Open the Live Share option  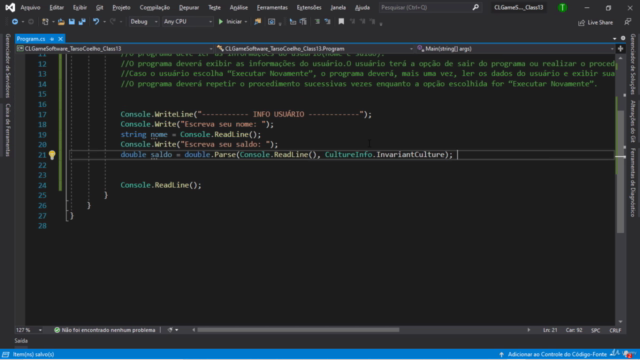tap(596, 22)
